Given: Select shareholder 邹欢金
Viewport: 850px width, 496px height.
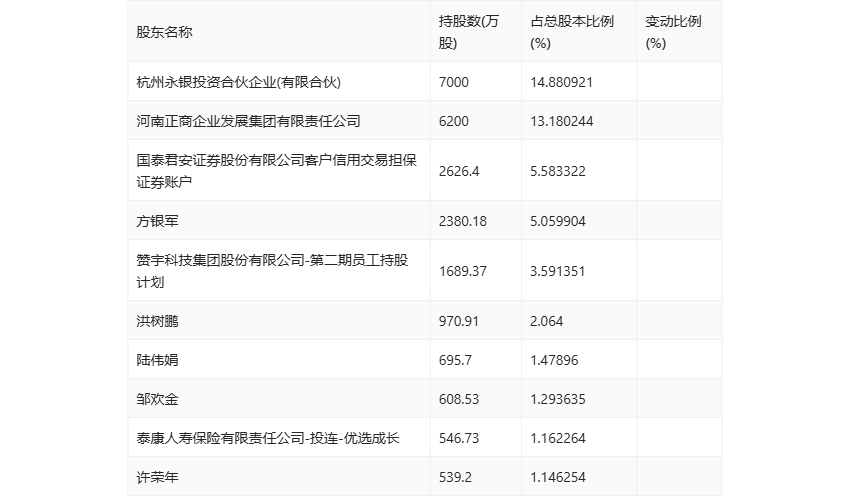Looking at the screenshot, I should pos(157,399).
